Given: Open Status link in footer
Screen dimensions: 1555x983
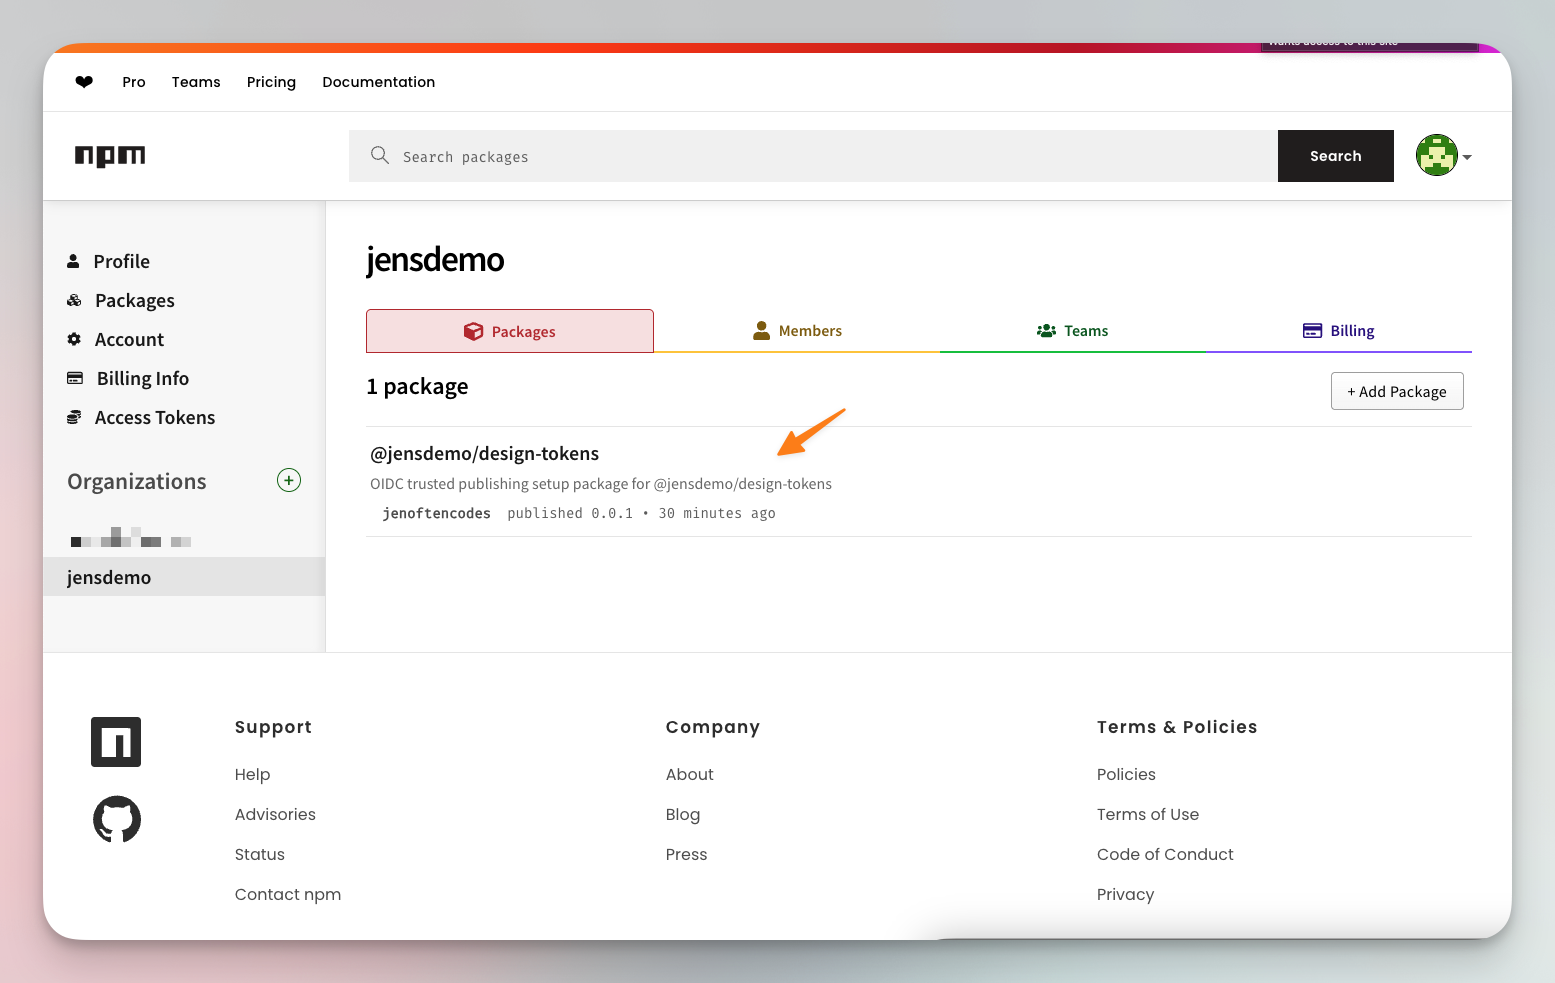Looking at the screenshot, I should (x=260, y=854).
